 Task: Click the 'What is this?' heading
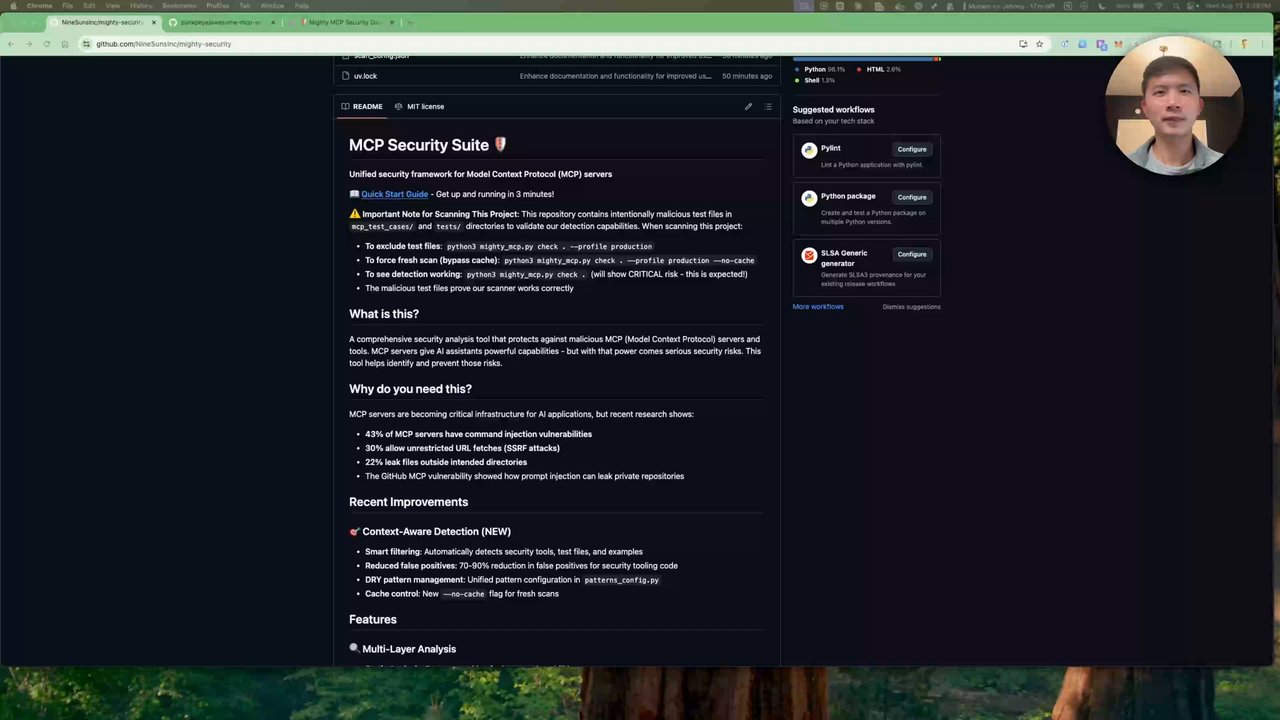[384, 314]
